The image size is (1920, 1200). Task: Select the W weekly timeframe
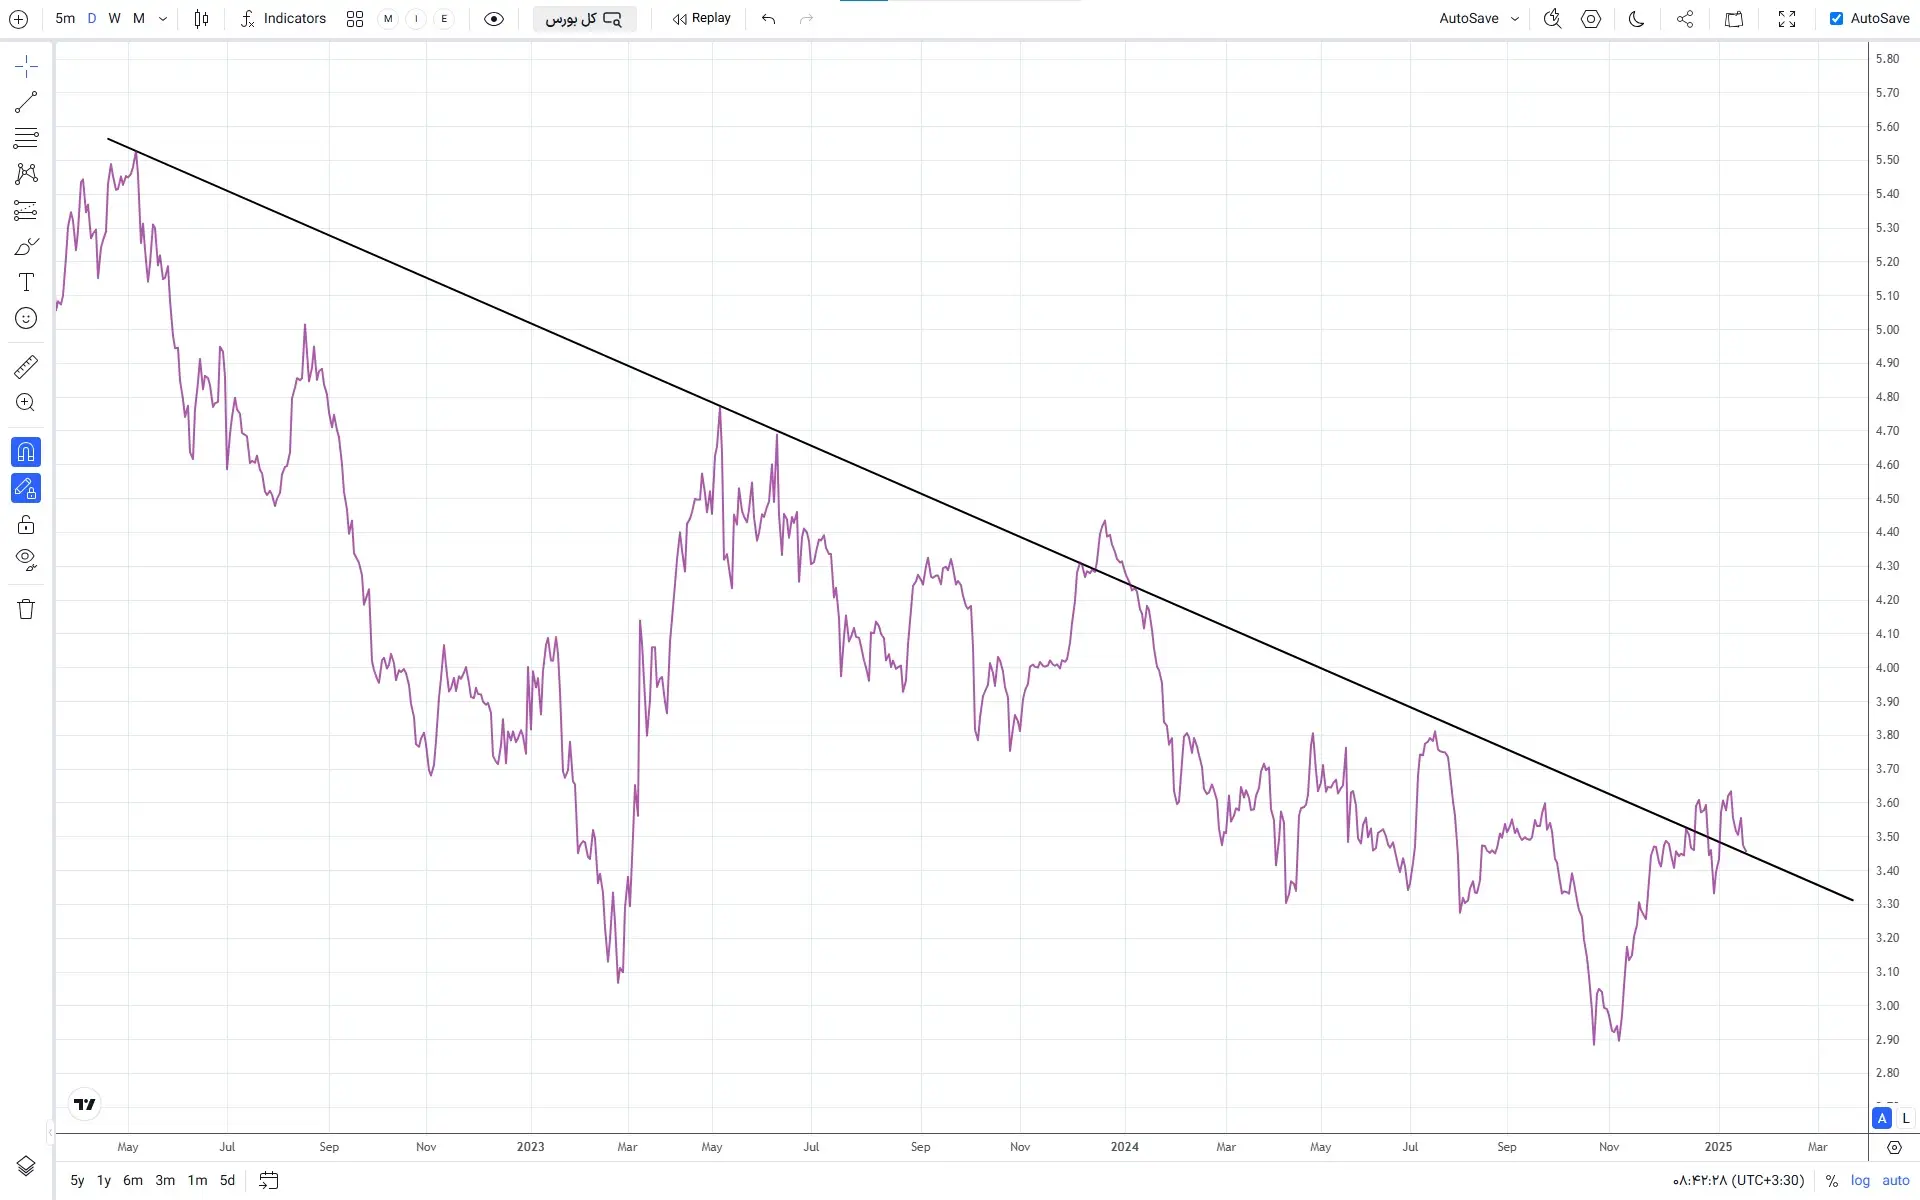(115, 19)
